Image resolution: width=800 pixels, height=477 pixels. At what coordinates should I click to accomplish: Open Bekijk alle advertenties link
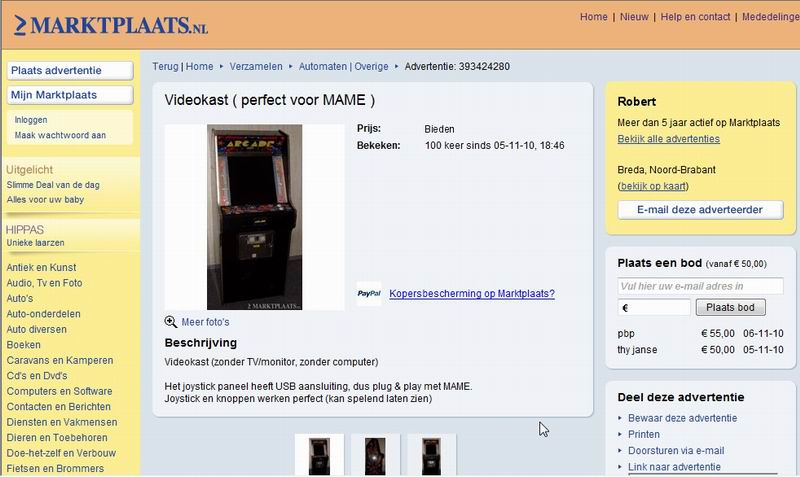(x=668, y=139)
